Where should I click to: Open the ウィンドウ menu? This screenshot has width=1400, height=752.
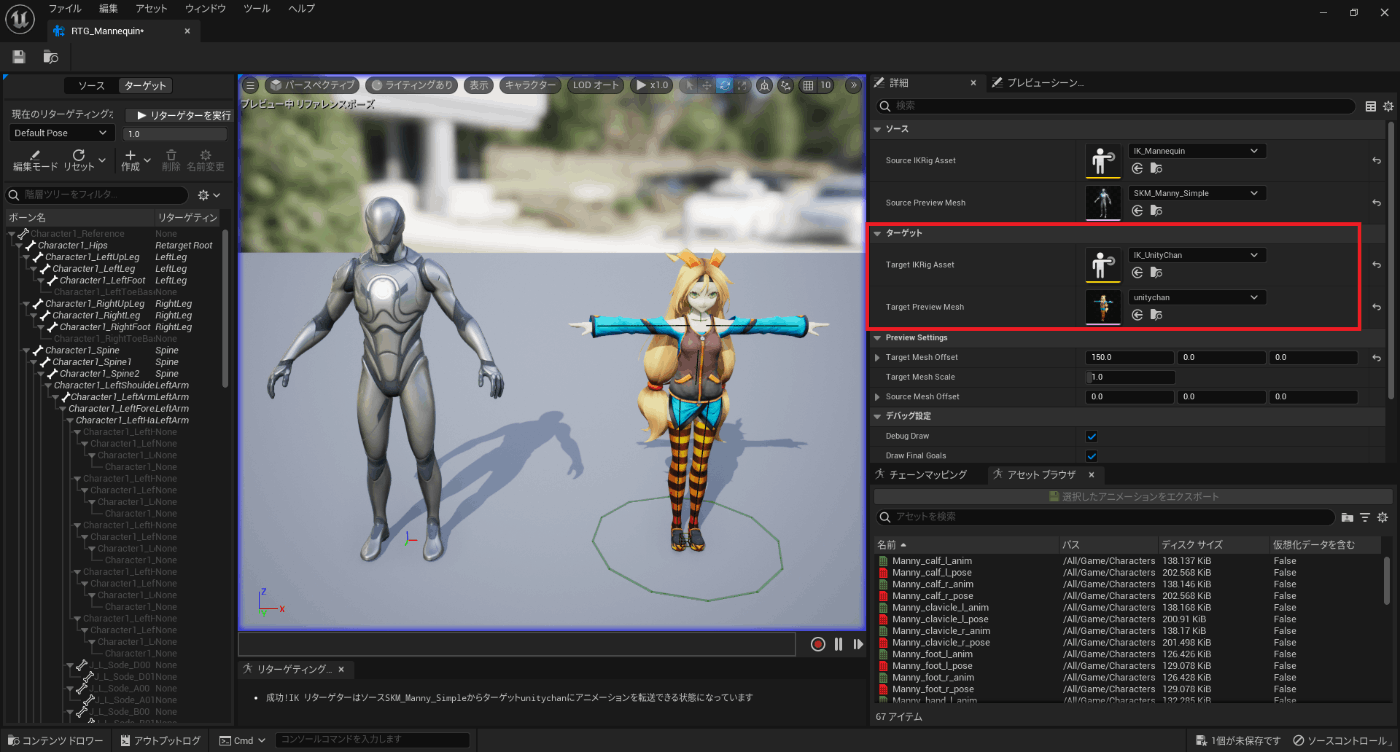coord(205,8)
